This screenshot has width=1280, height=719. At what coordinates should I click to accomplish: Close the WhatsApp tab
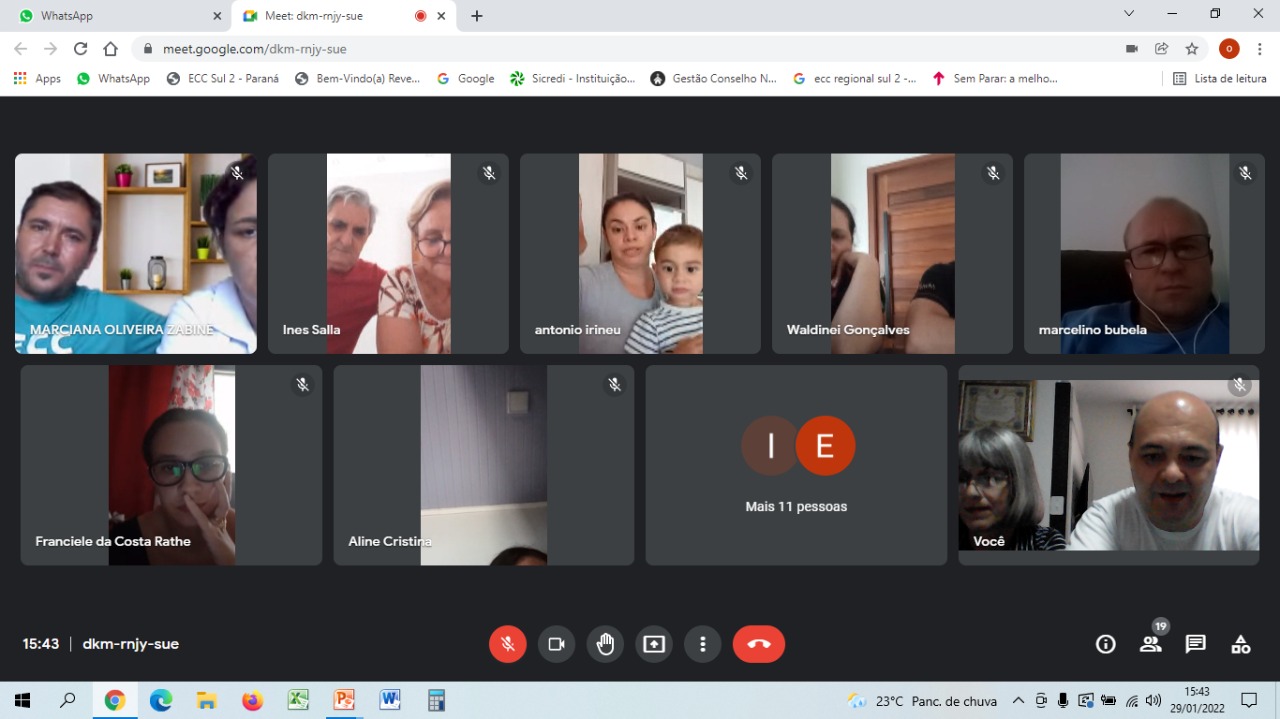click(x=217, y=16)
